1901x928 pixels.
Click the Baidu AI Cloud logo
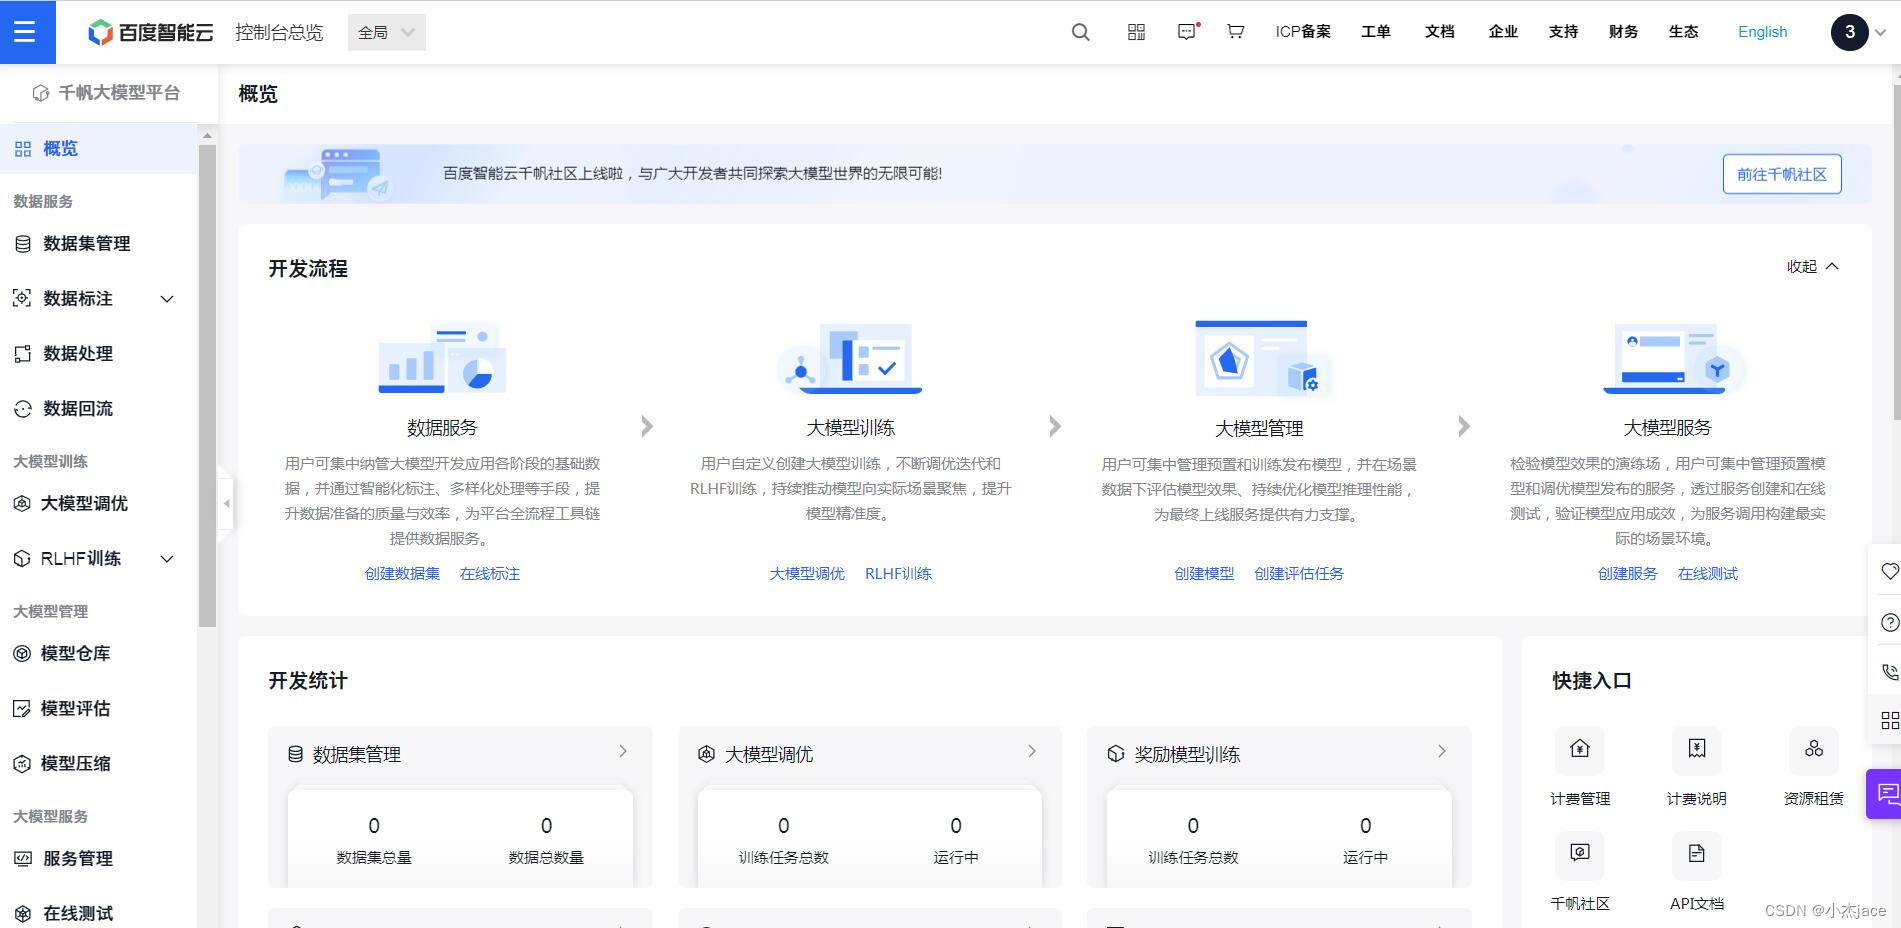(x=151, y=32)
